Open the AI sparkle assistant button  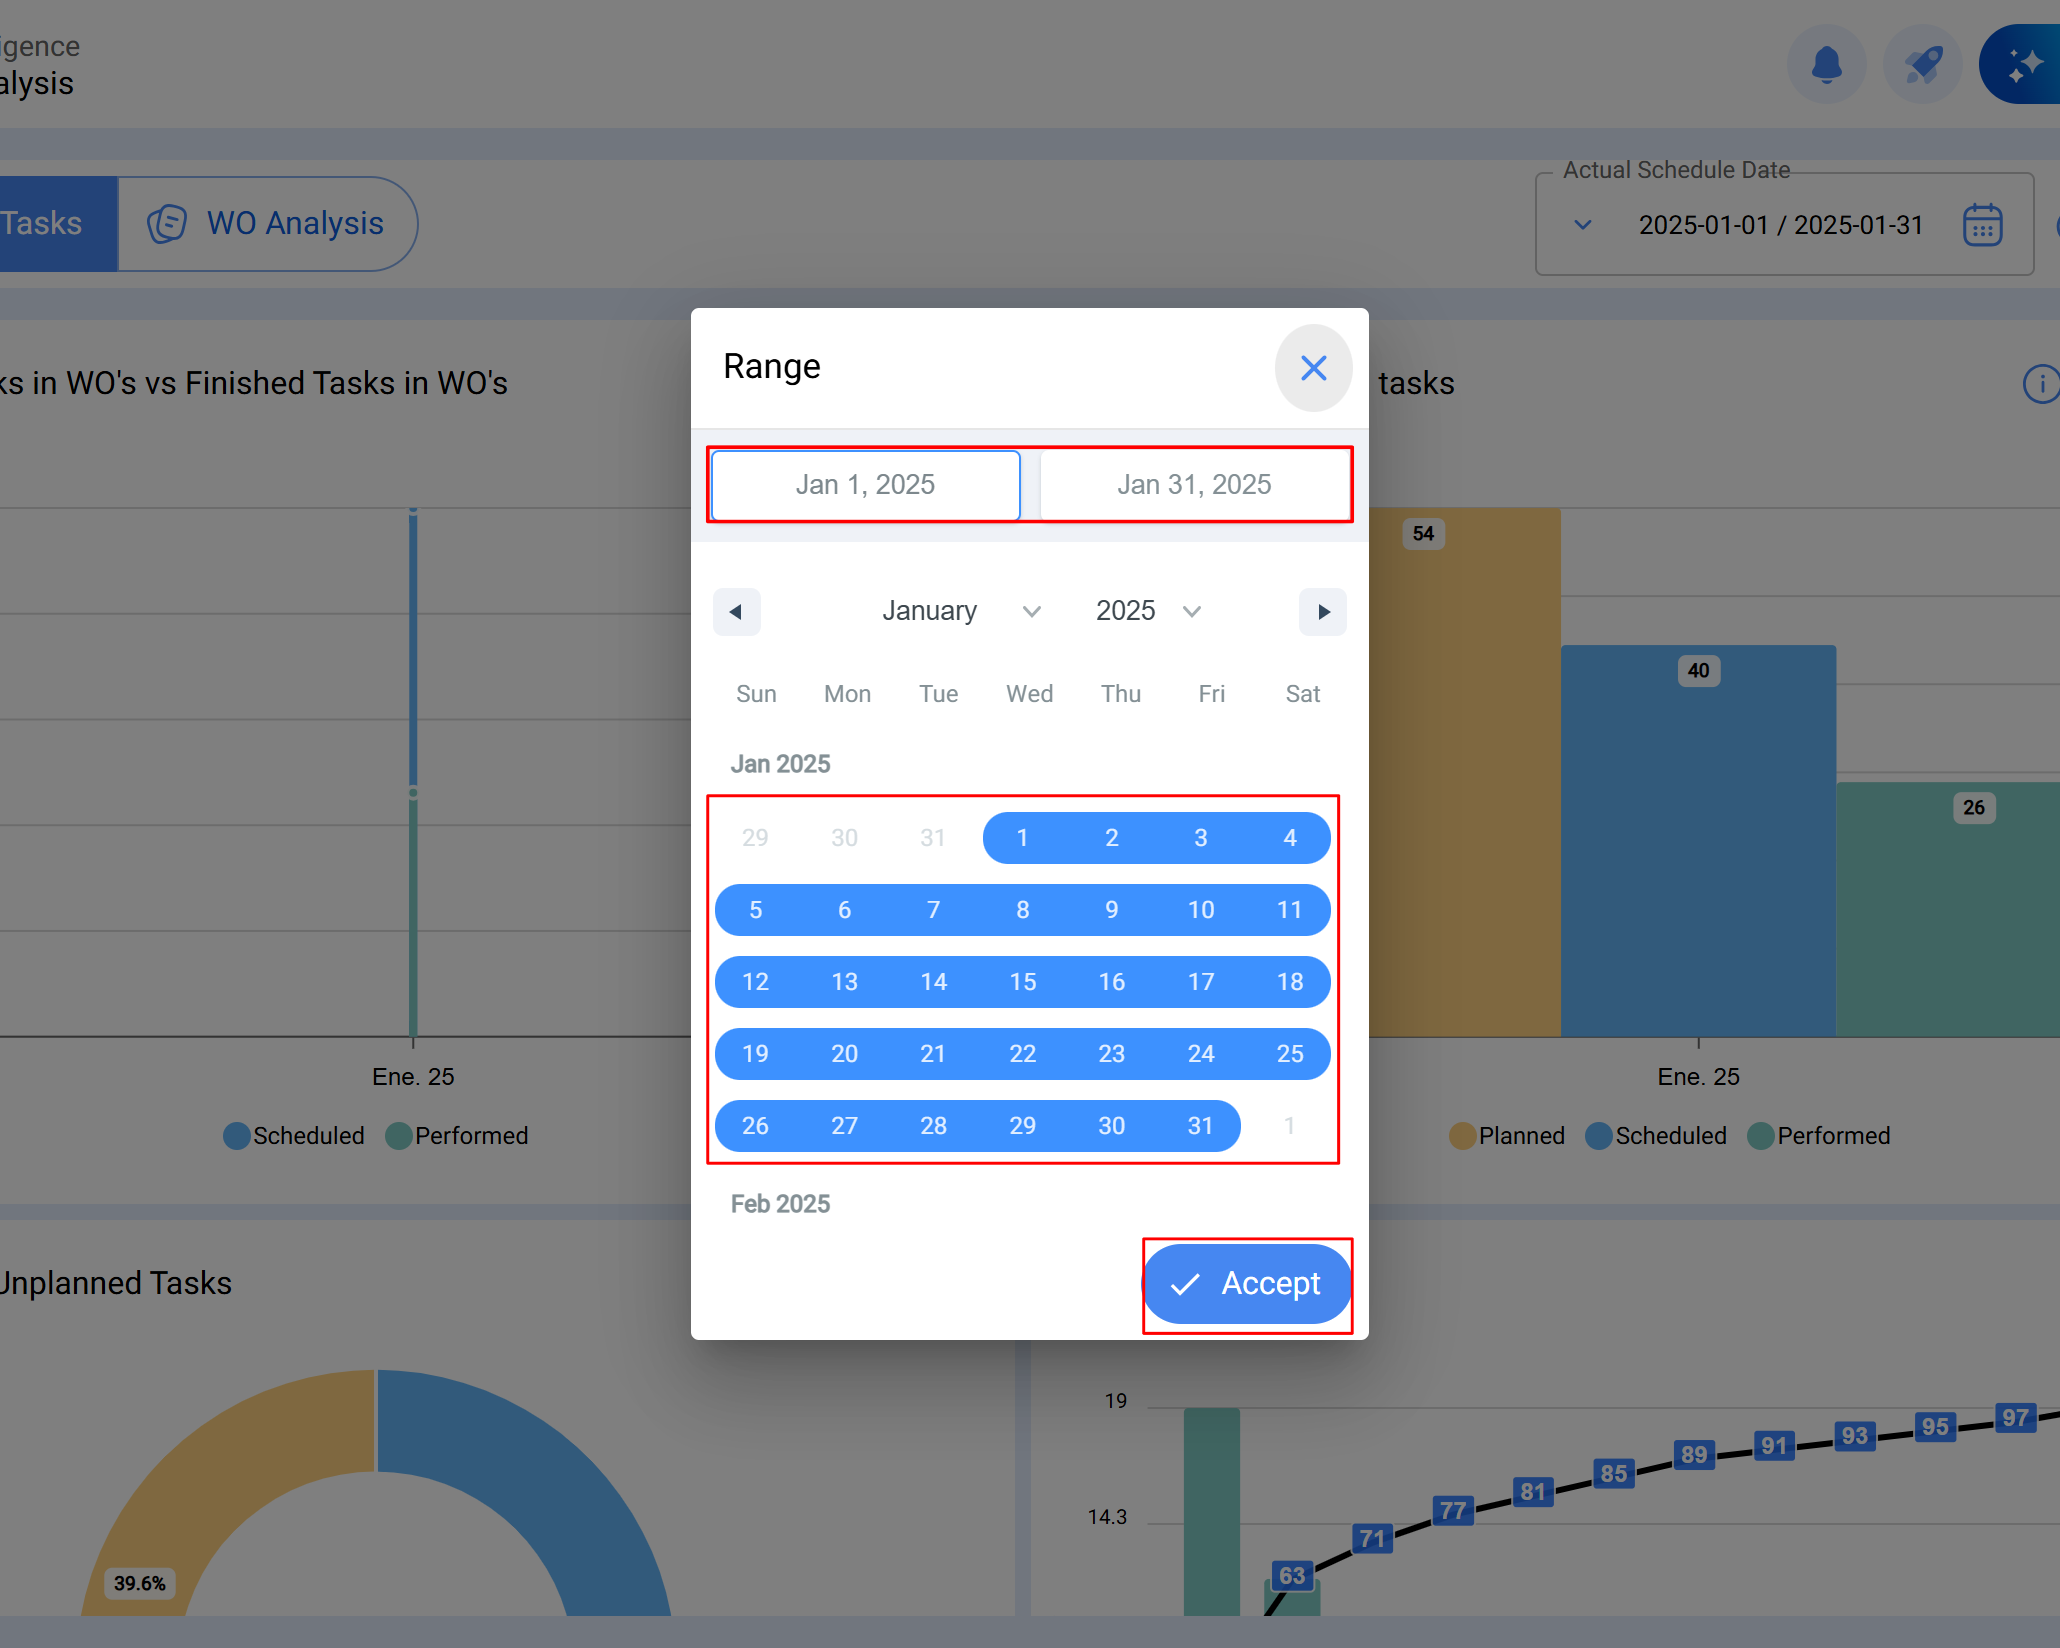tap(2024, 65)
